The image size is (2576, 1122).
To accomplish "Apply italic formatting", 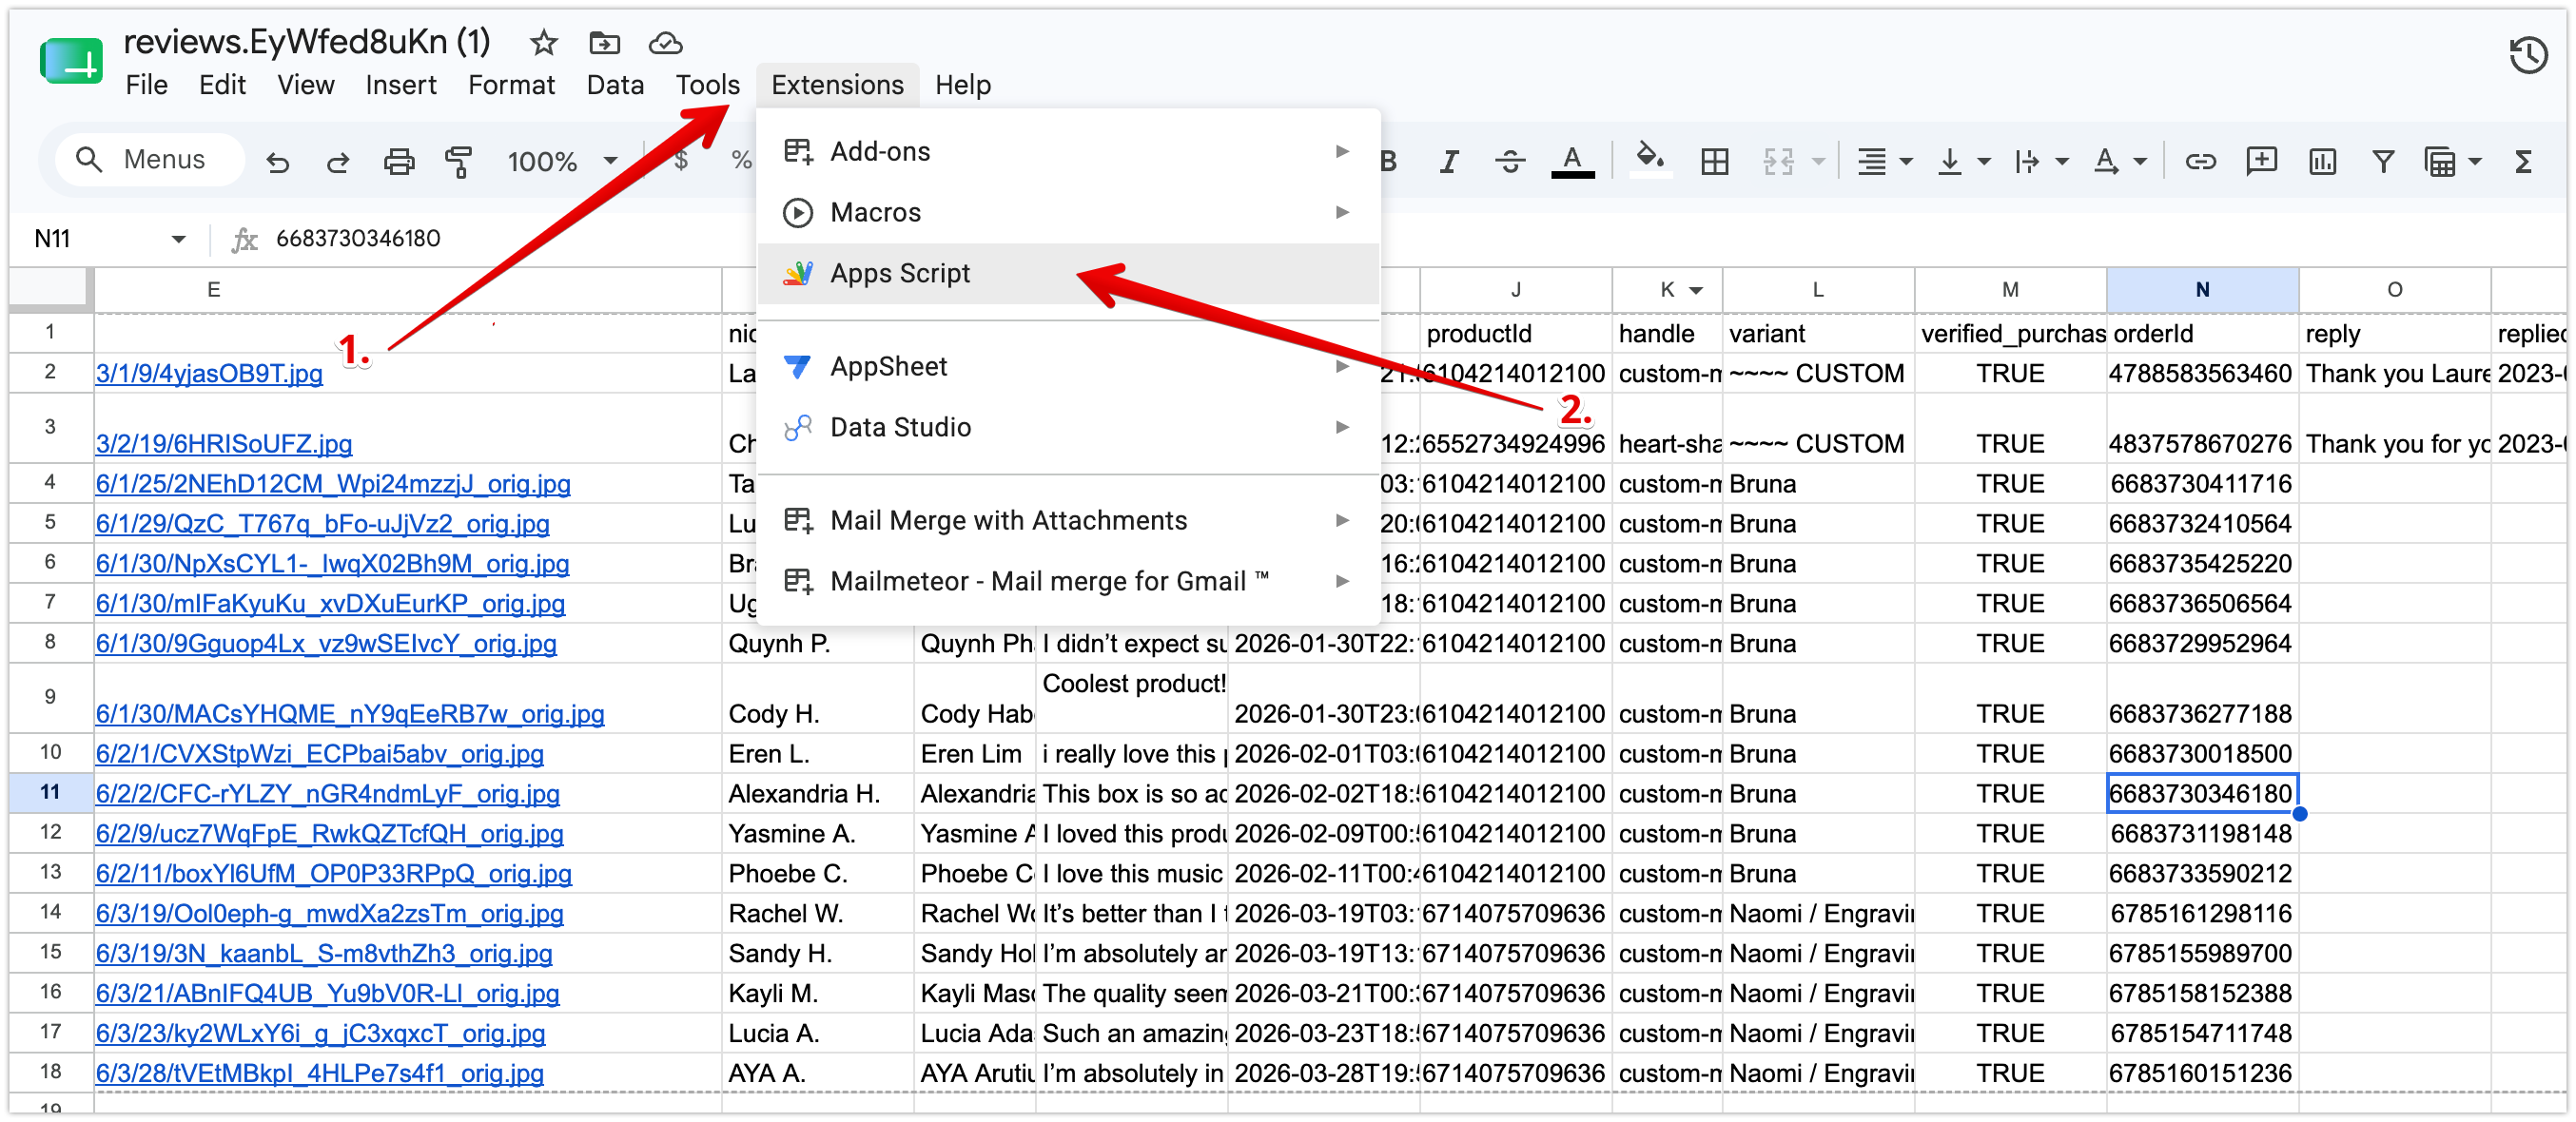I will (x=1448, y=161).
